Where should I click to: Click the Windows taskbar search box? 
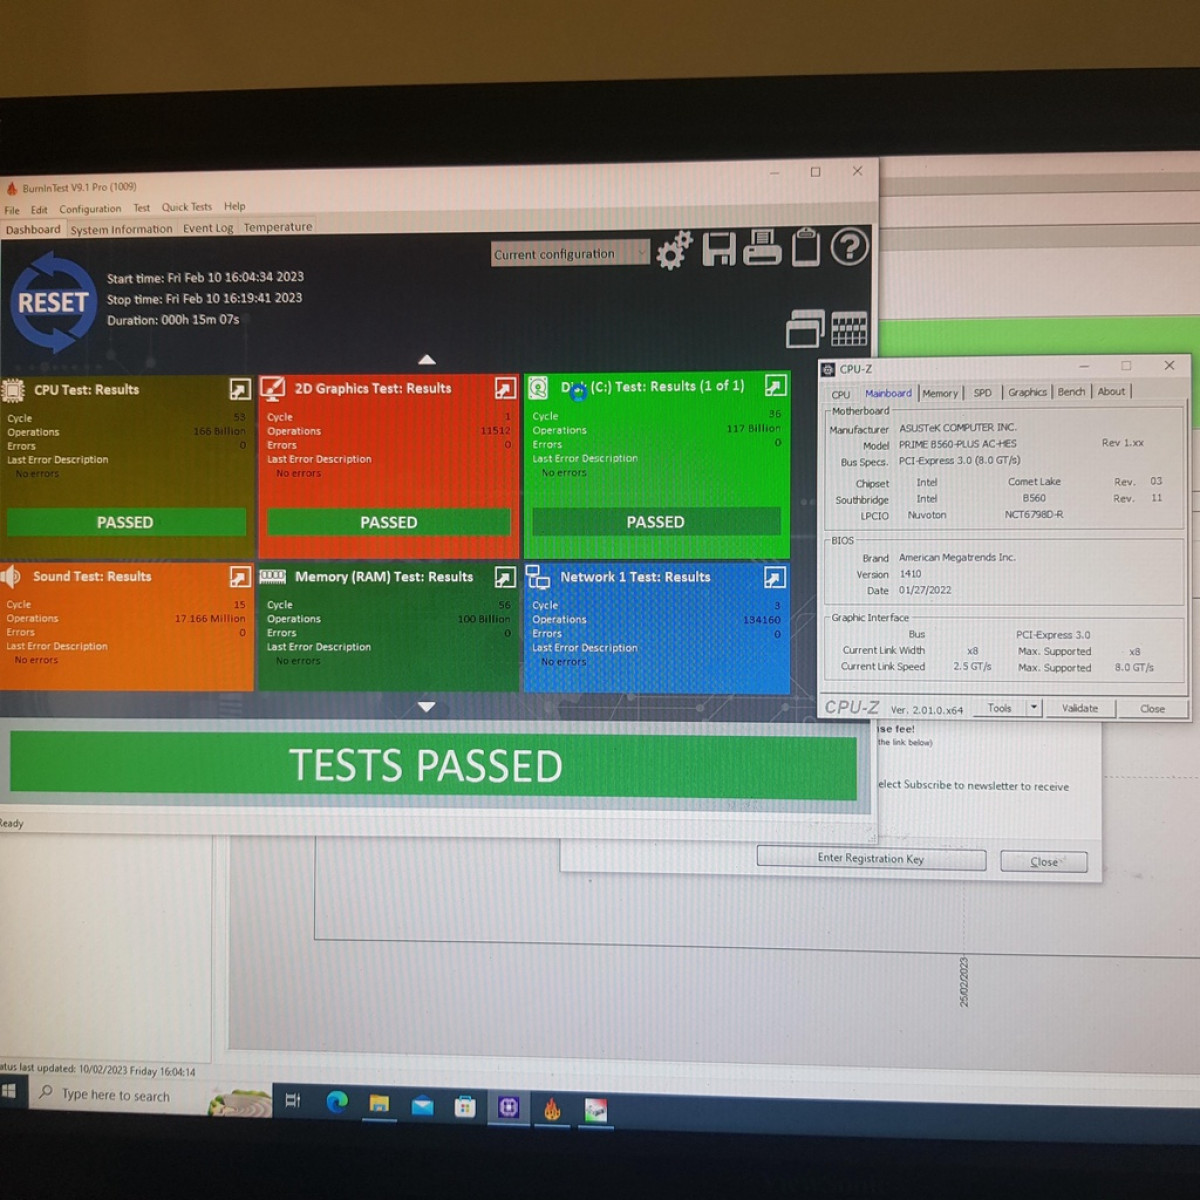click(x=116, y=1095)
